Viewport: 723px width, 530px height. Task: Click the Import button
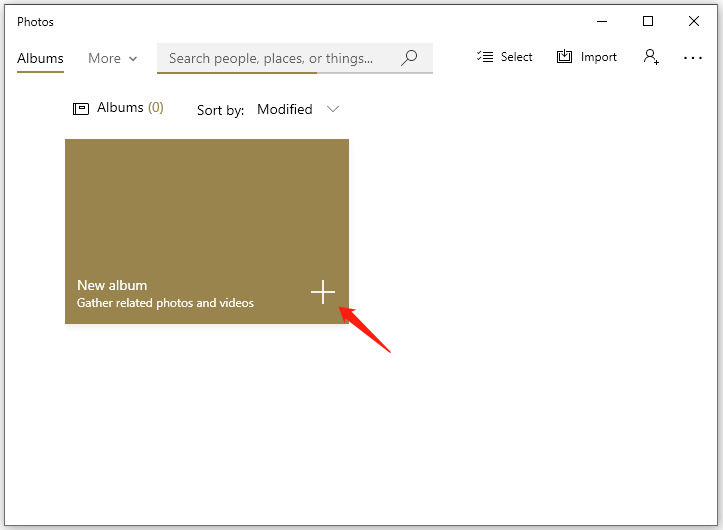587,57
